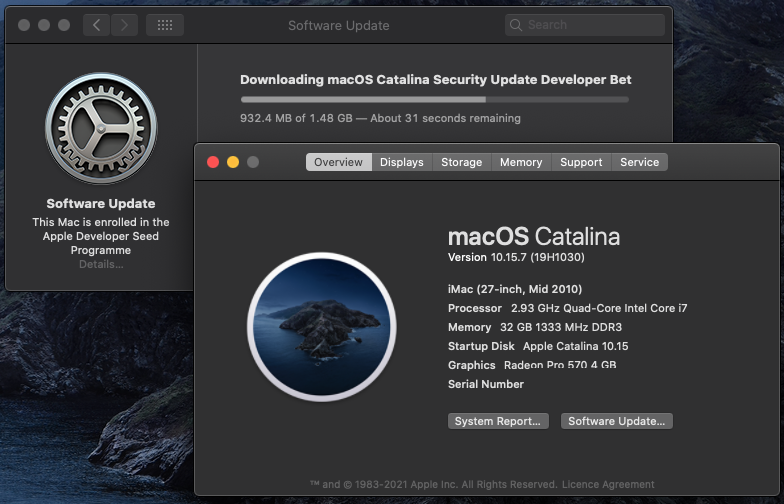Open the Memory tab
This screenshot has width=784, height=504.
coord(521,162)
